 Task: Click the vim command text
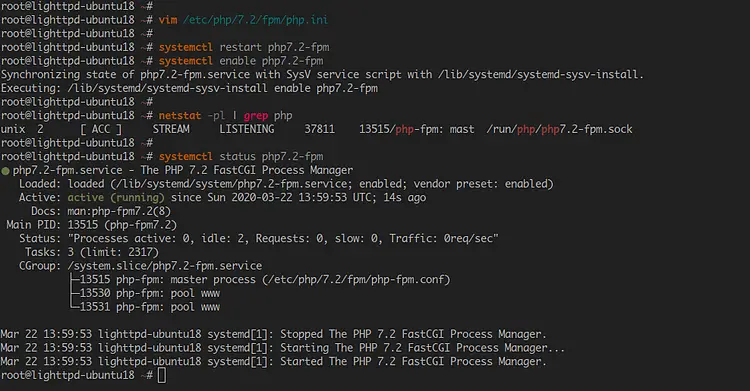168,20
